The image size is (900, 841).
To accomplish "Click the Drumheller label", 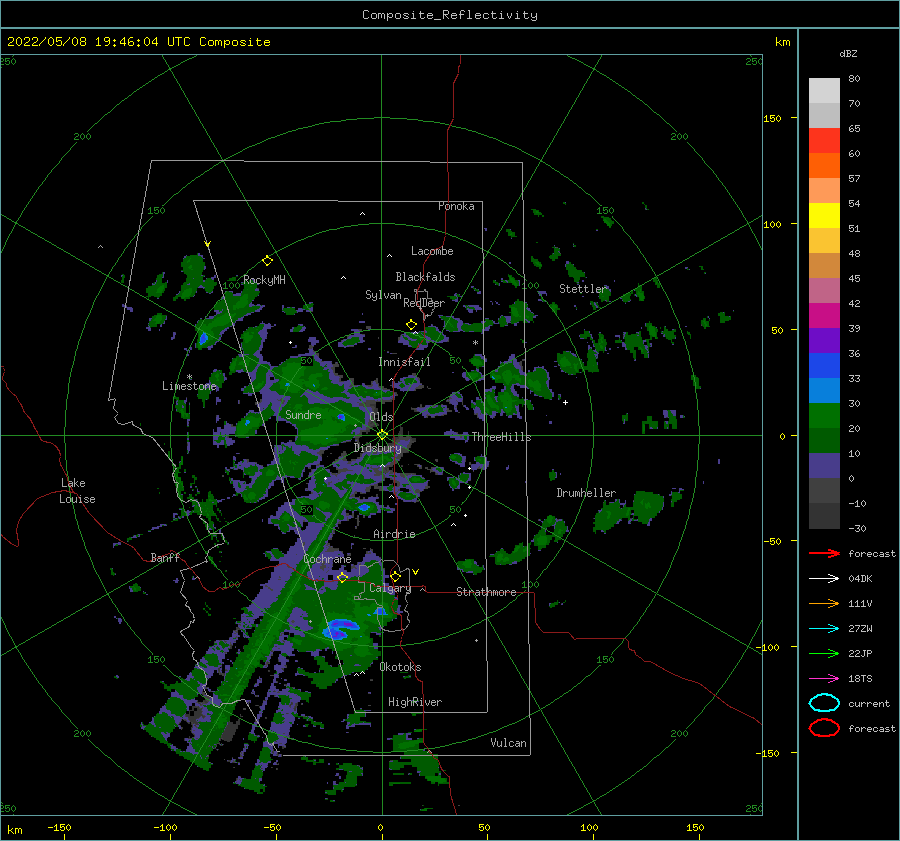I will tap(586, 493).
